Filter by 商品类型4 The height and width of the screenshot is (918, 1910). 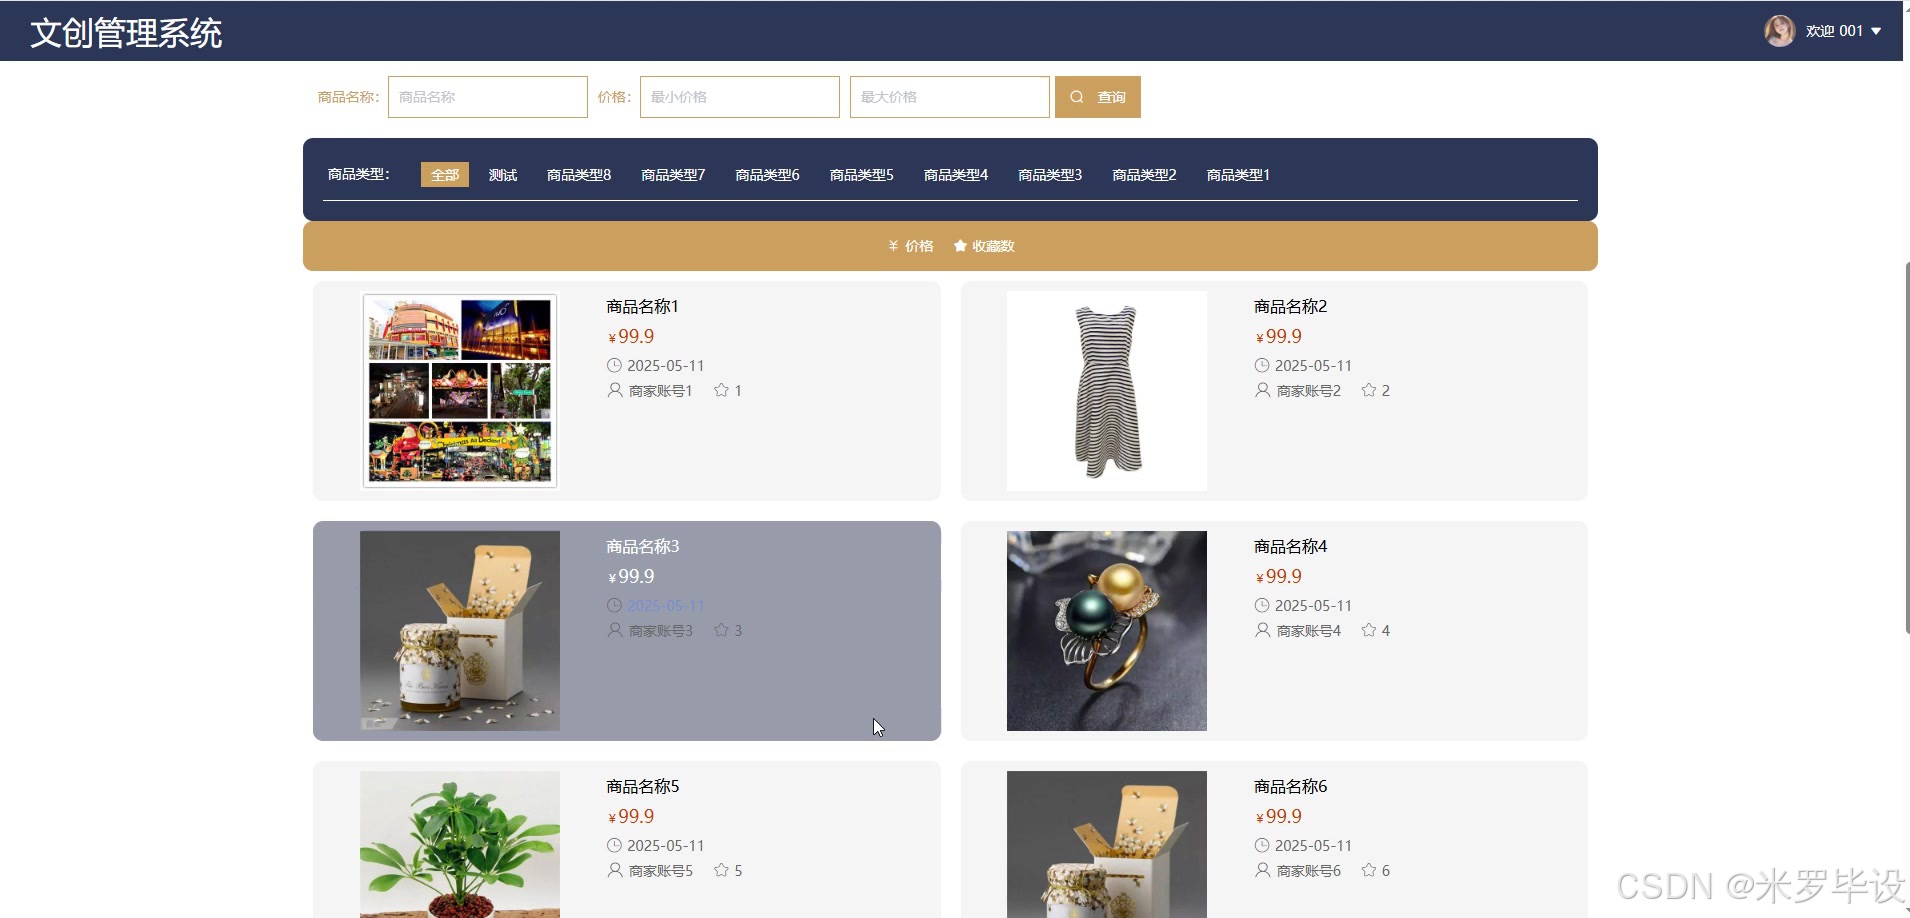(x=956, y=175)
